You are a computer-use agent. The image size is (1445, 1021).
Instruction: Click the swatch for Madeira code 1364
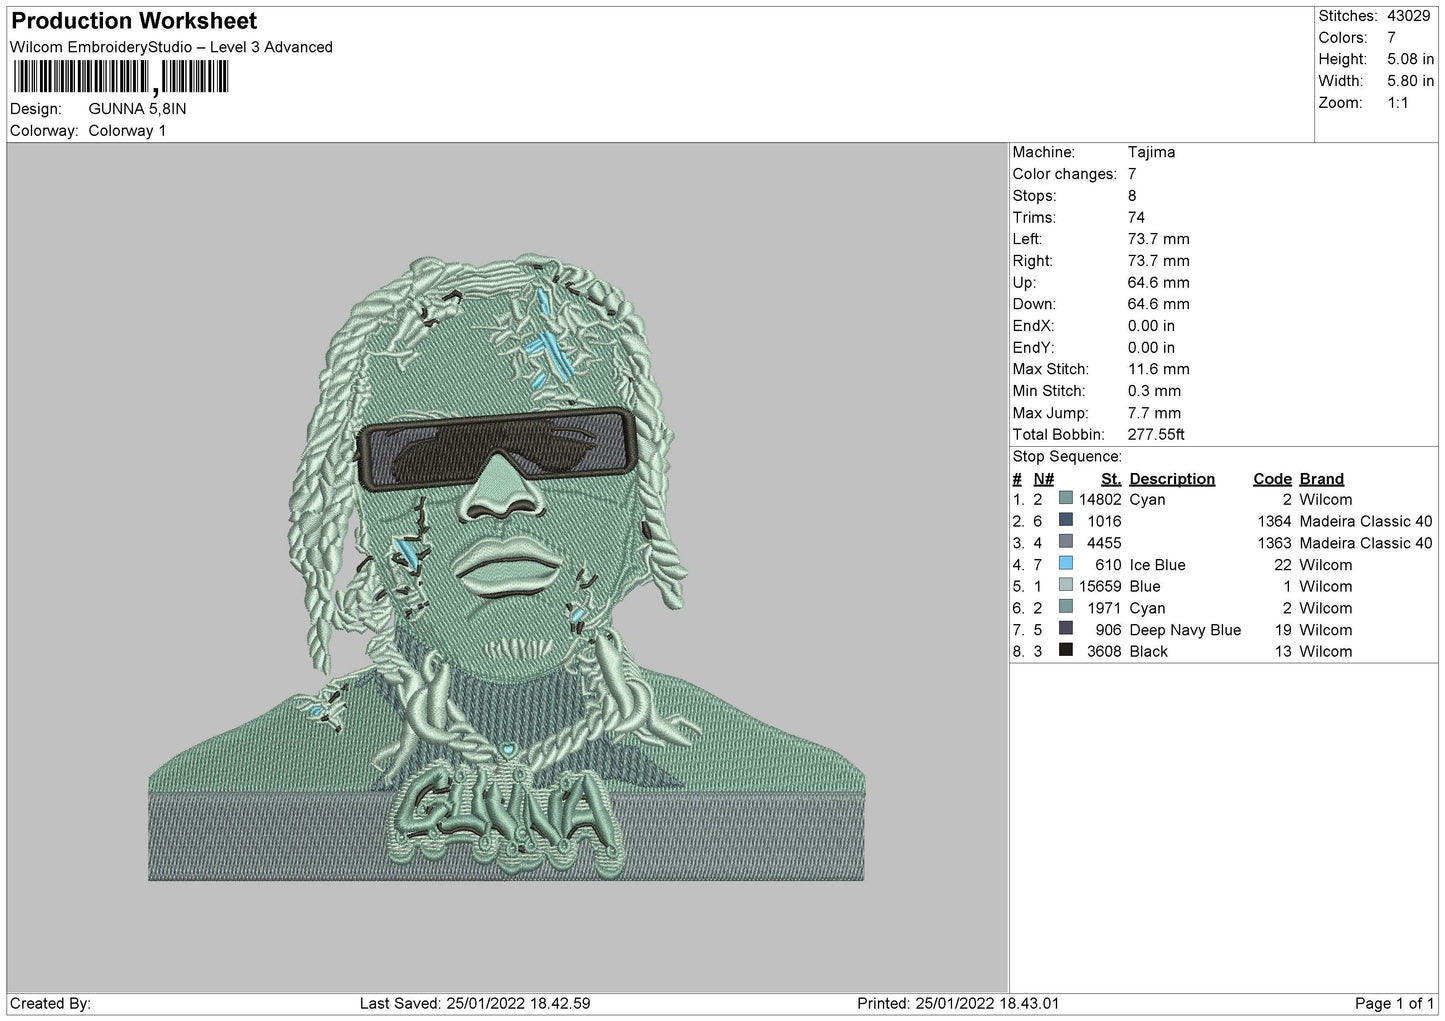pyautogui.click(x=1065, y=521)
